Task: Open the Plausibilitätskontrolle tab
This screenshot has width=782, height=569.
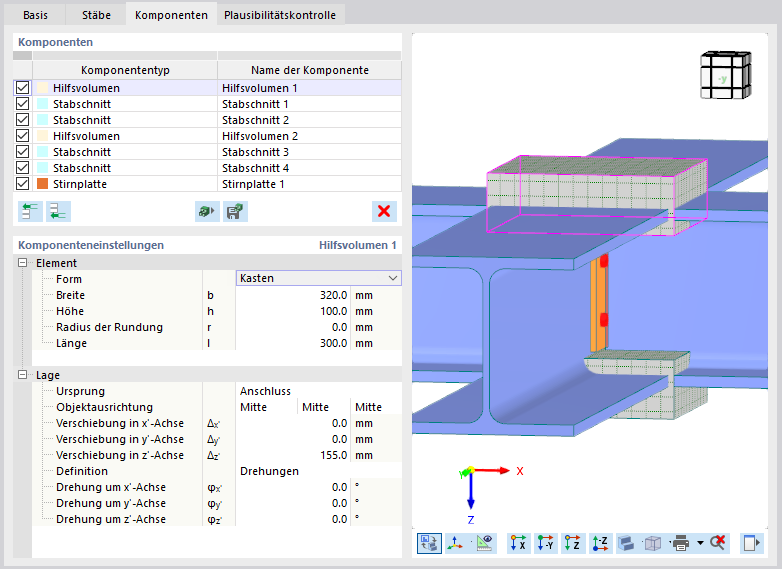Action: tap(280, 15)
